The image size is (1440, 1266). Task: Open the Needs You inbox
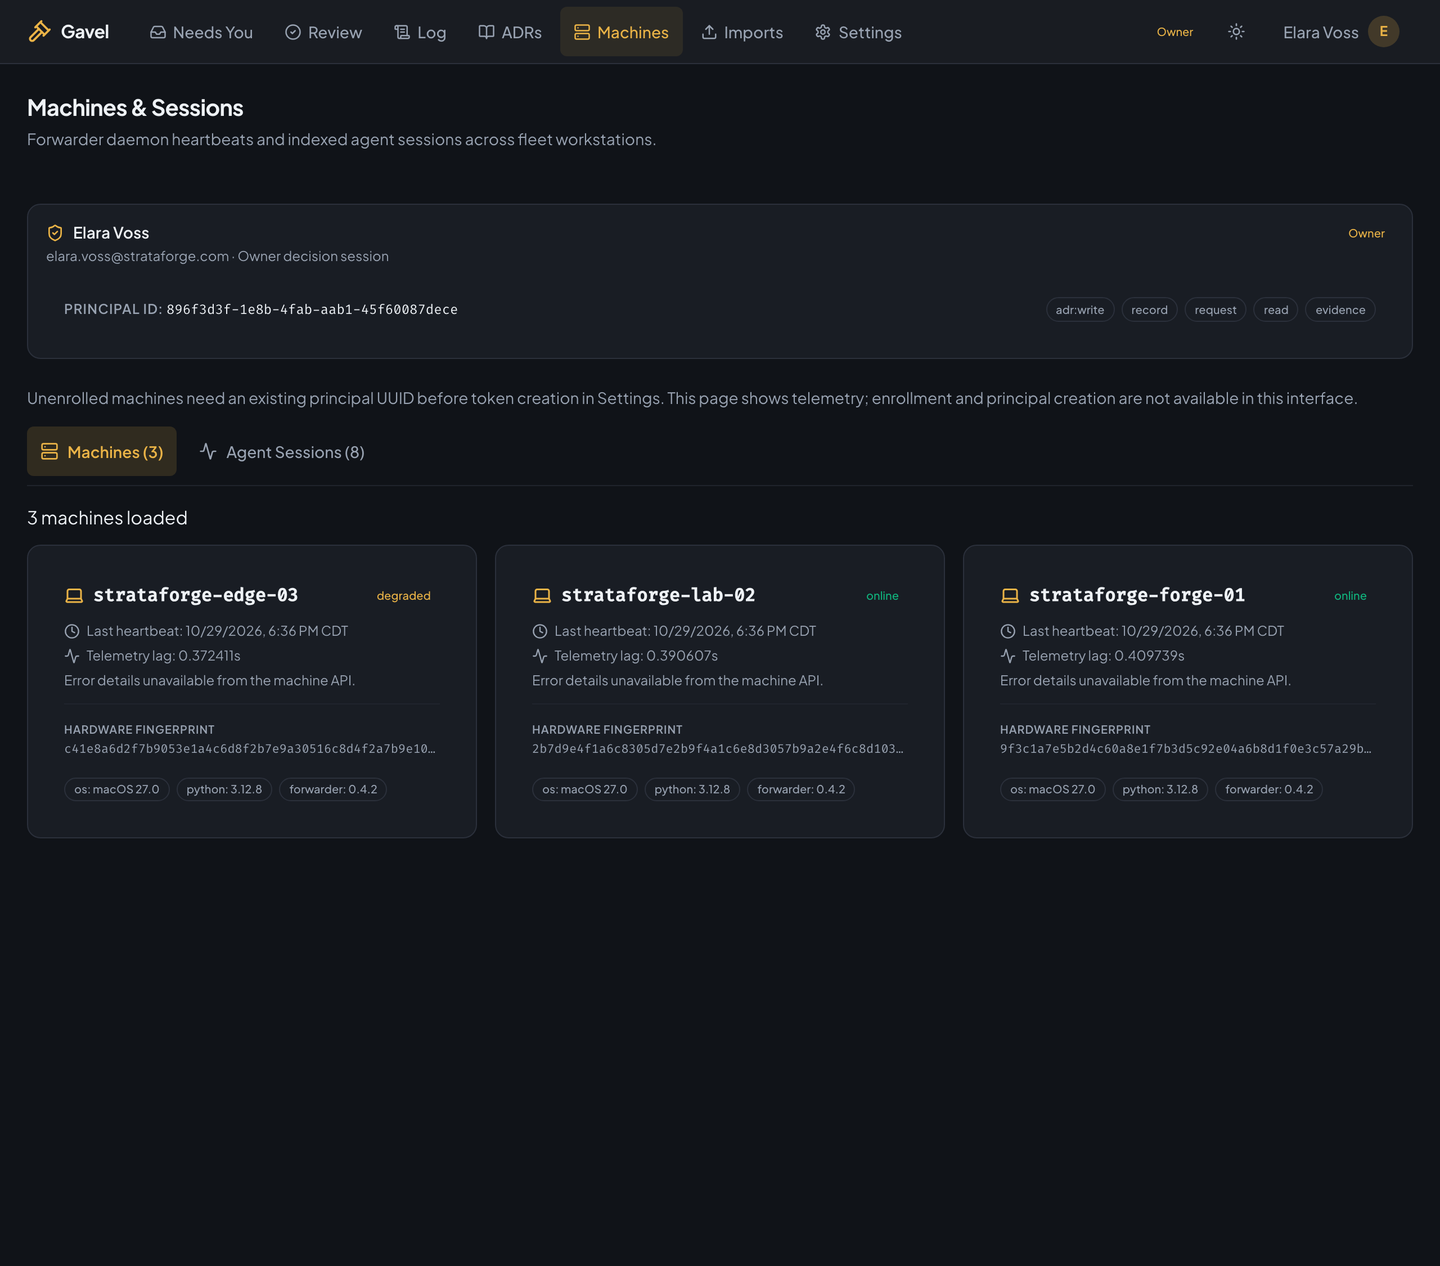click(x=201, y=32)
